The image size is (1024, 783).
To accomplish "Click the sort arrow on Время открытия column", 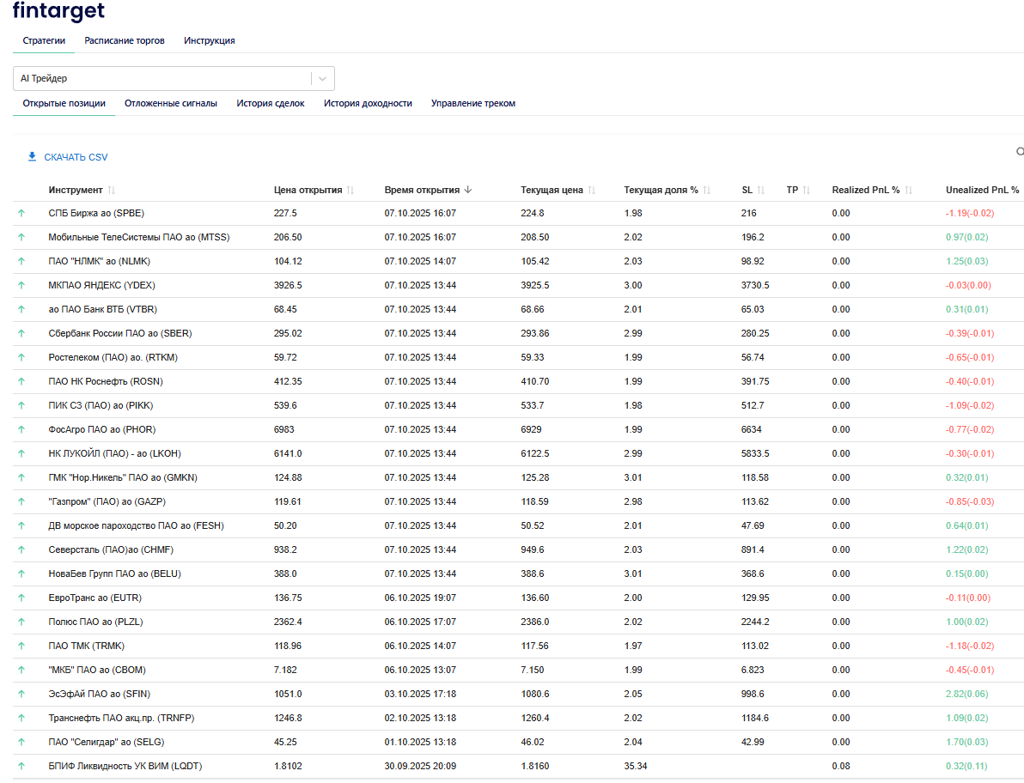I will coord(468,190).
